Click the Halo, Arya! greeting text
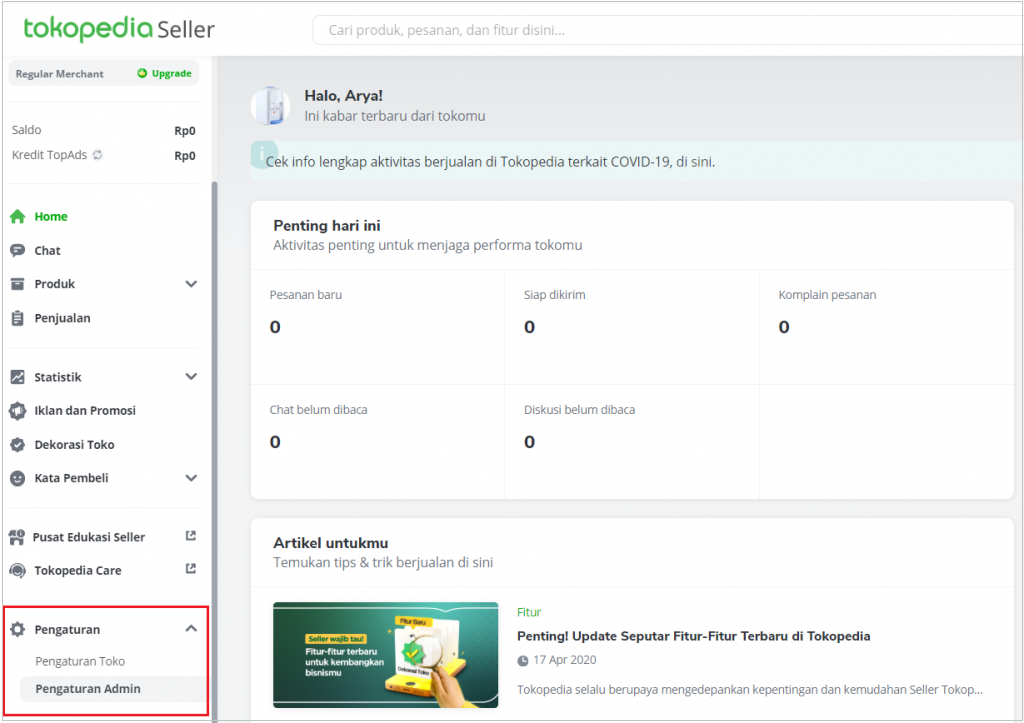 [344, 95]
